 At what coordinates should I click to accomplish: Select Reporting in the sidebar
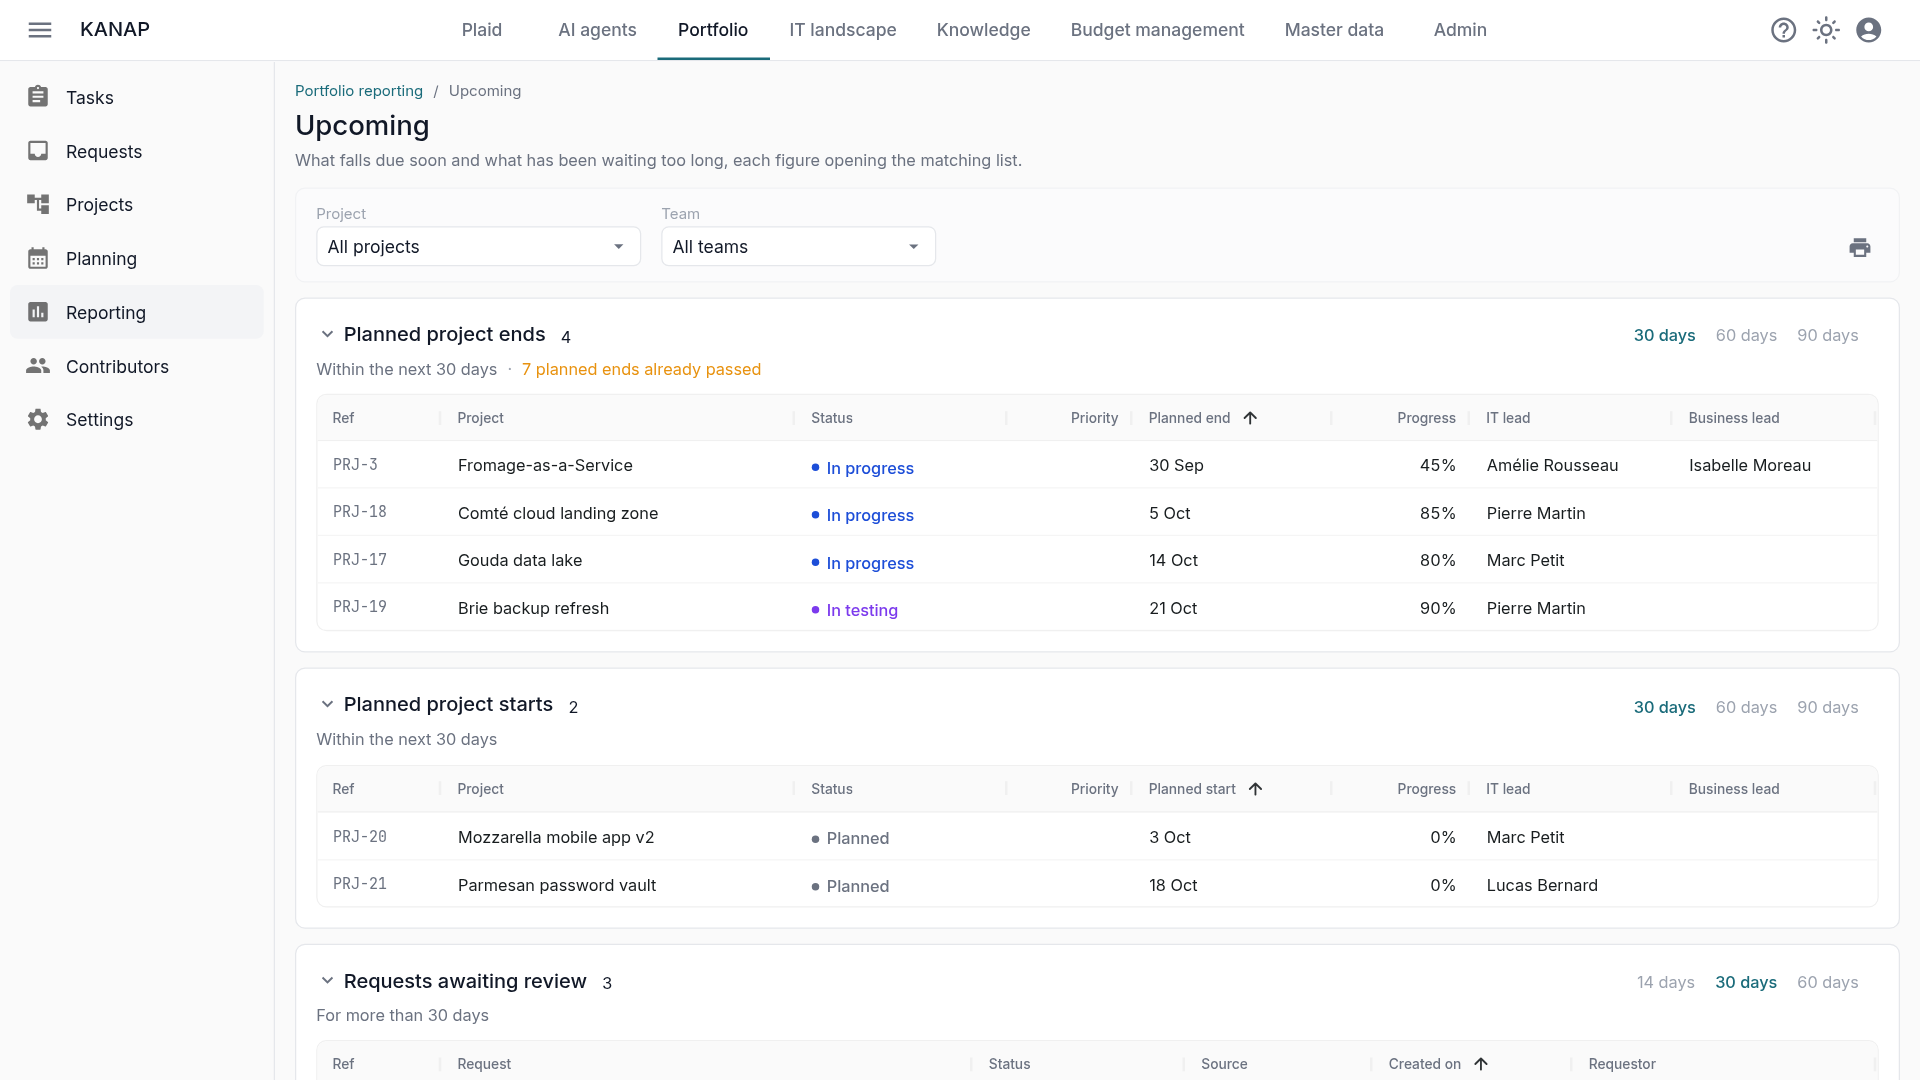point(137,312)
